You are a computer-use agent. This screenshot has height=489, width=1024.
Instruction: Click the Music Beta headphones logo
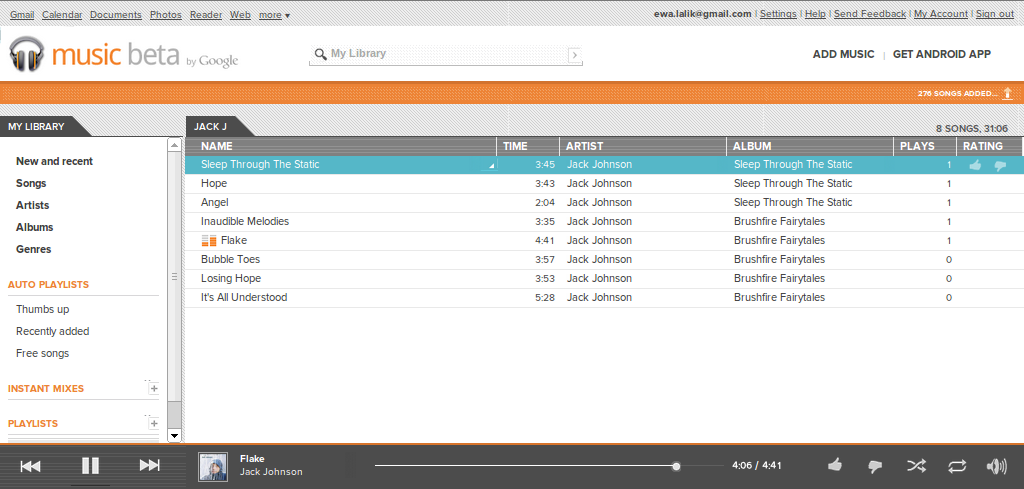(x=27, y=54)
